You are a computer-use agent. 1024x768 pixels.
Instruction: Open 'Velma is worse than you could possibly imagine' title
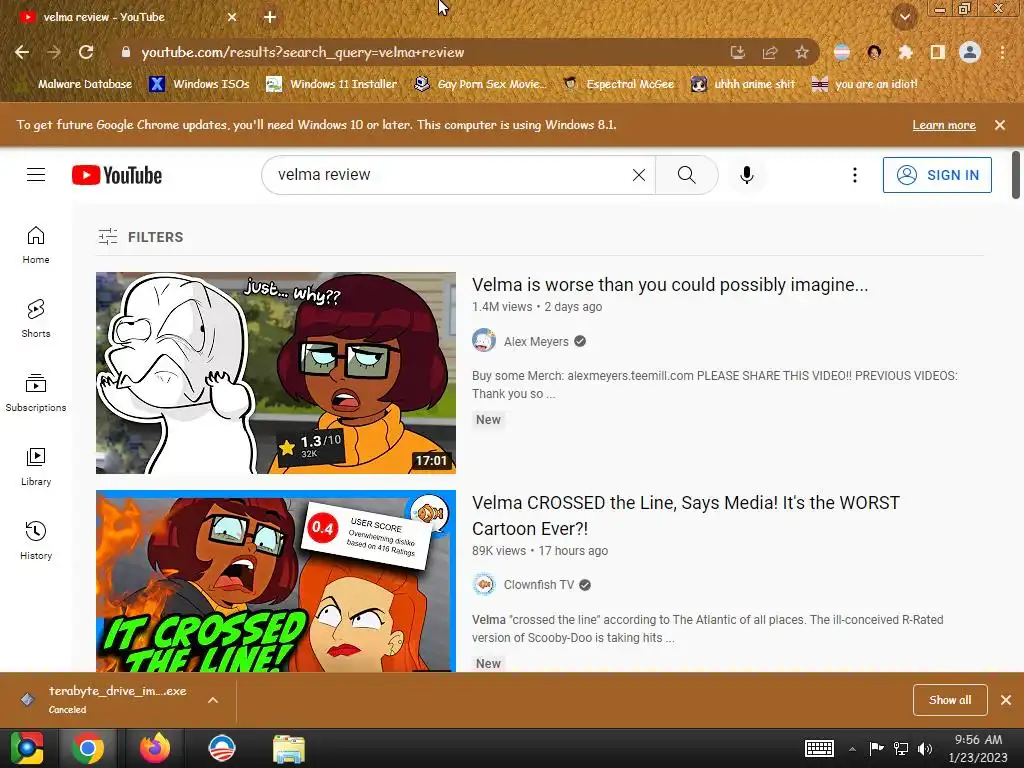pyautogui.click(x=670, y=285)
